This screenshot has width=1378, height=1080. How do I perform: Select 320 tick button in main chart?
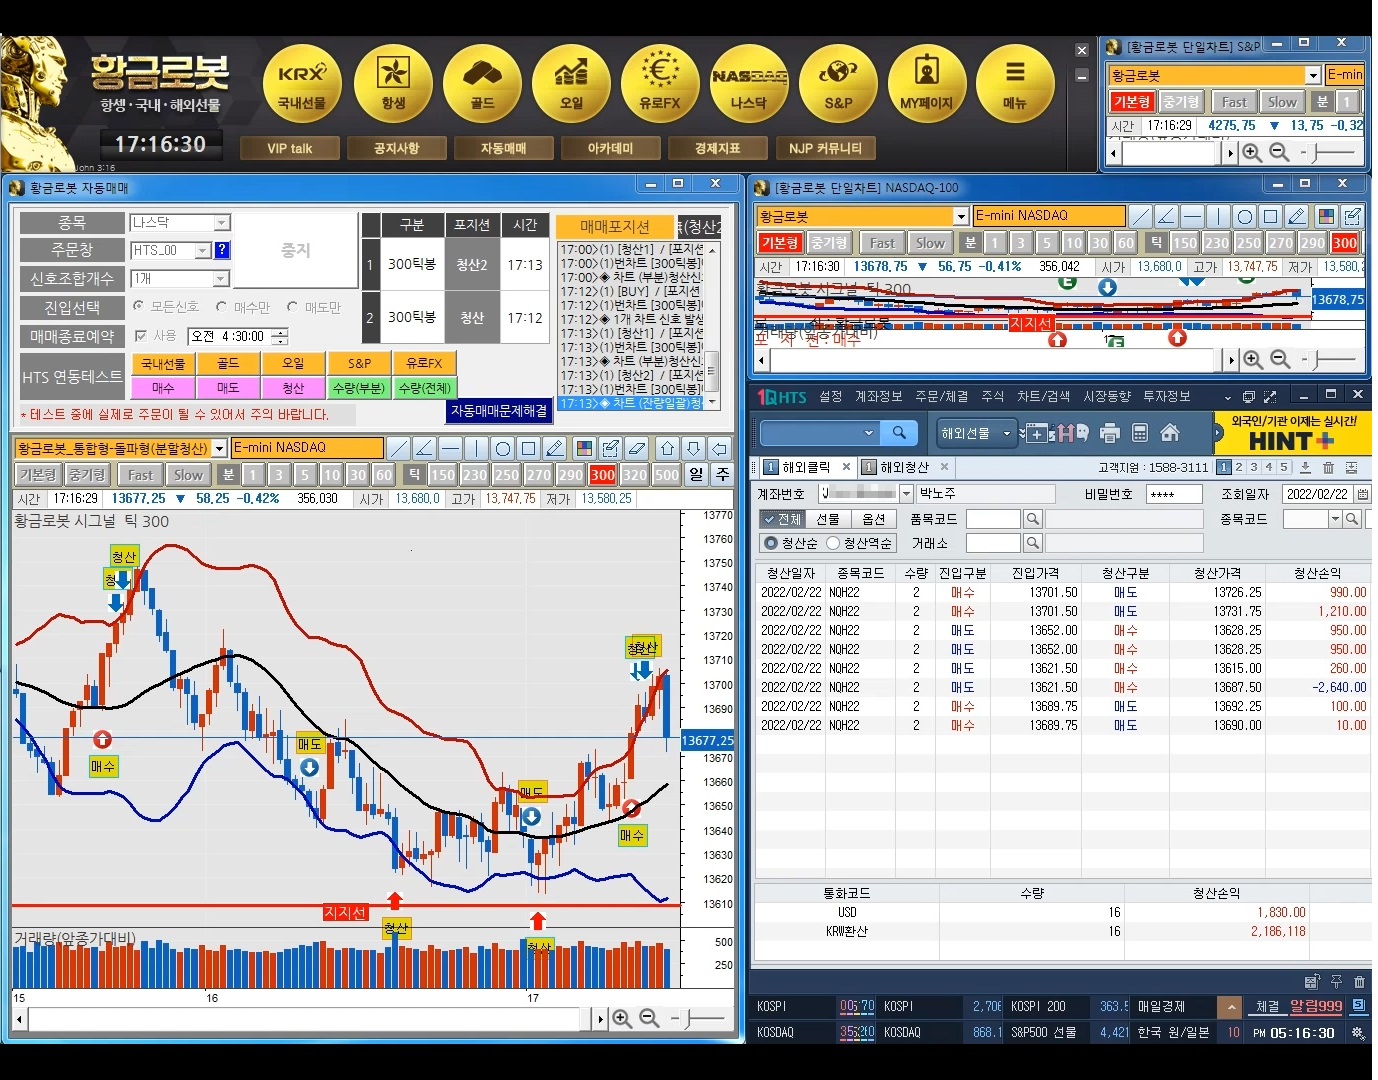[634, 475]
